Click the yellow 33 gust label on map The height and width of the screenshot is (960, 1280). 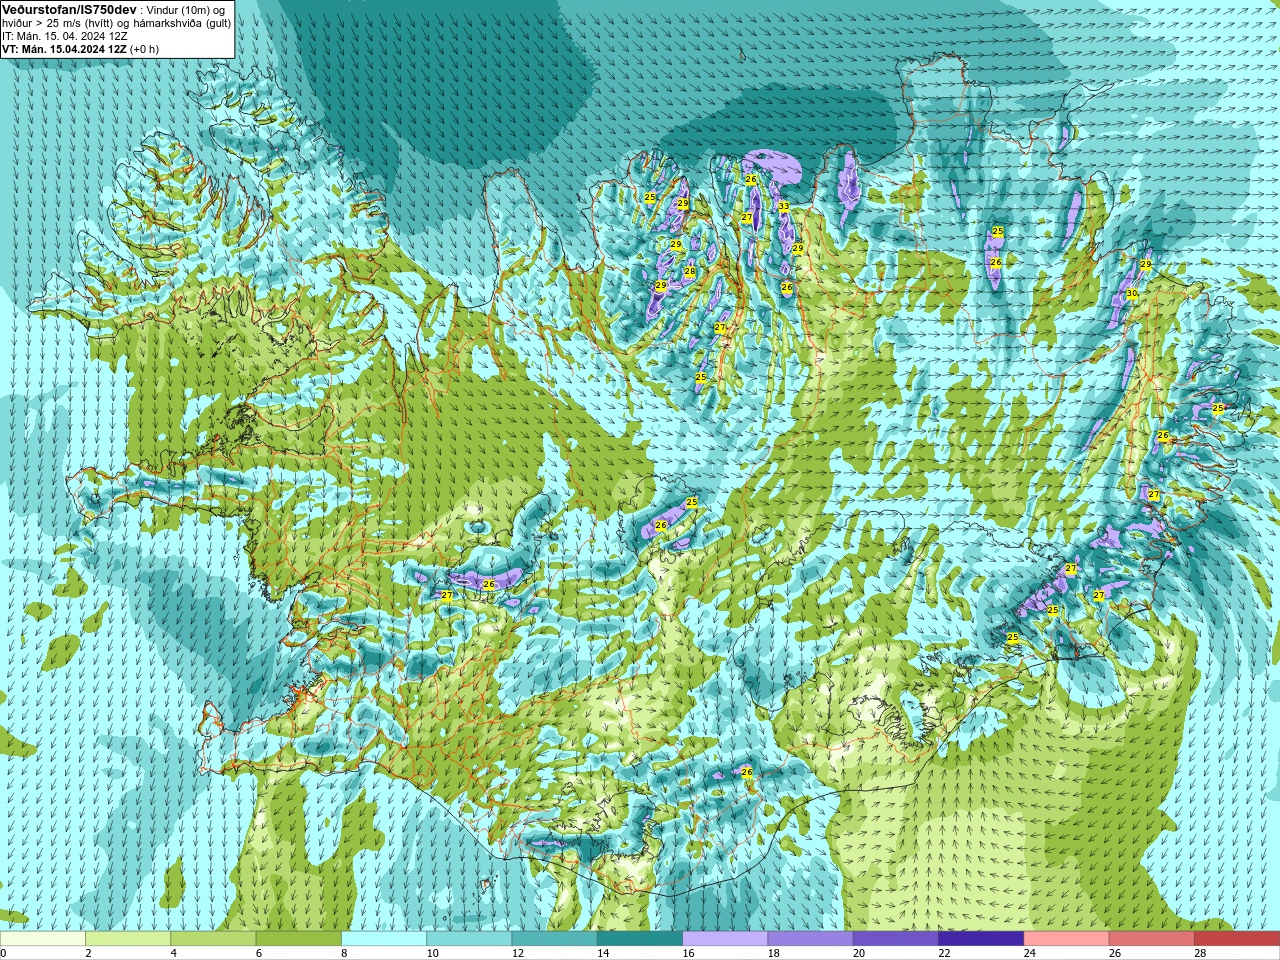[784, 207]
